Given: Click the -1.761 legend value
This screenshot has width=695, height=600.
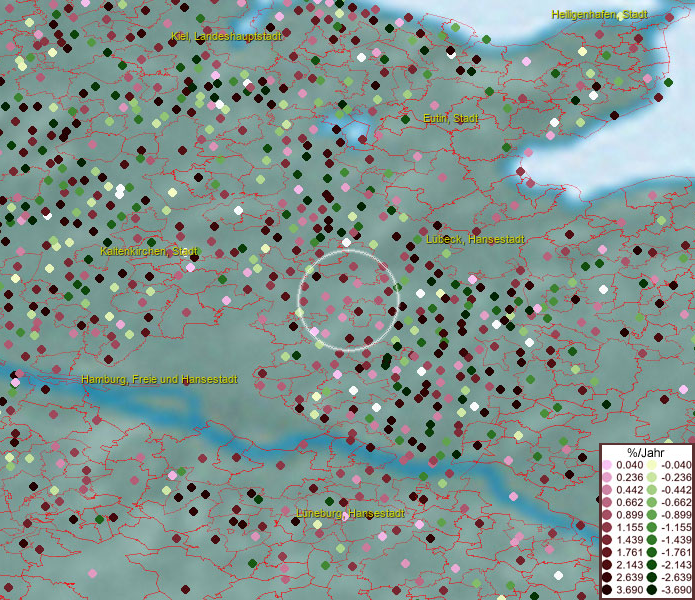Looking at the screenshot, I should click(x=676, y=552).
